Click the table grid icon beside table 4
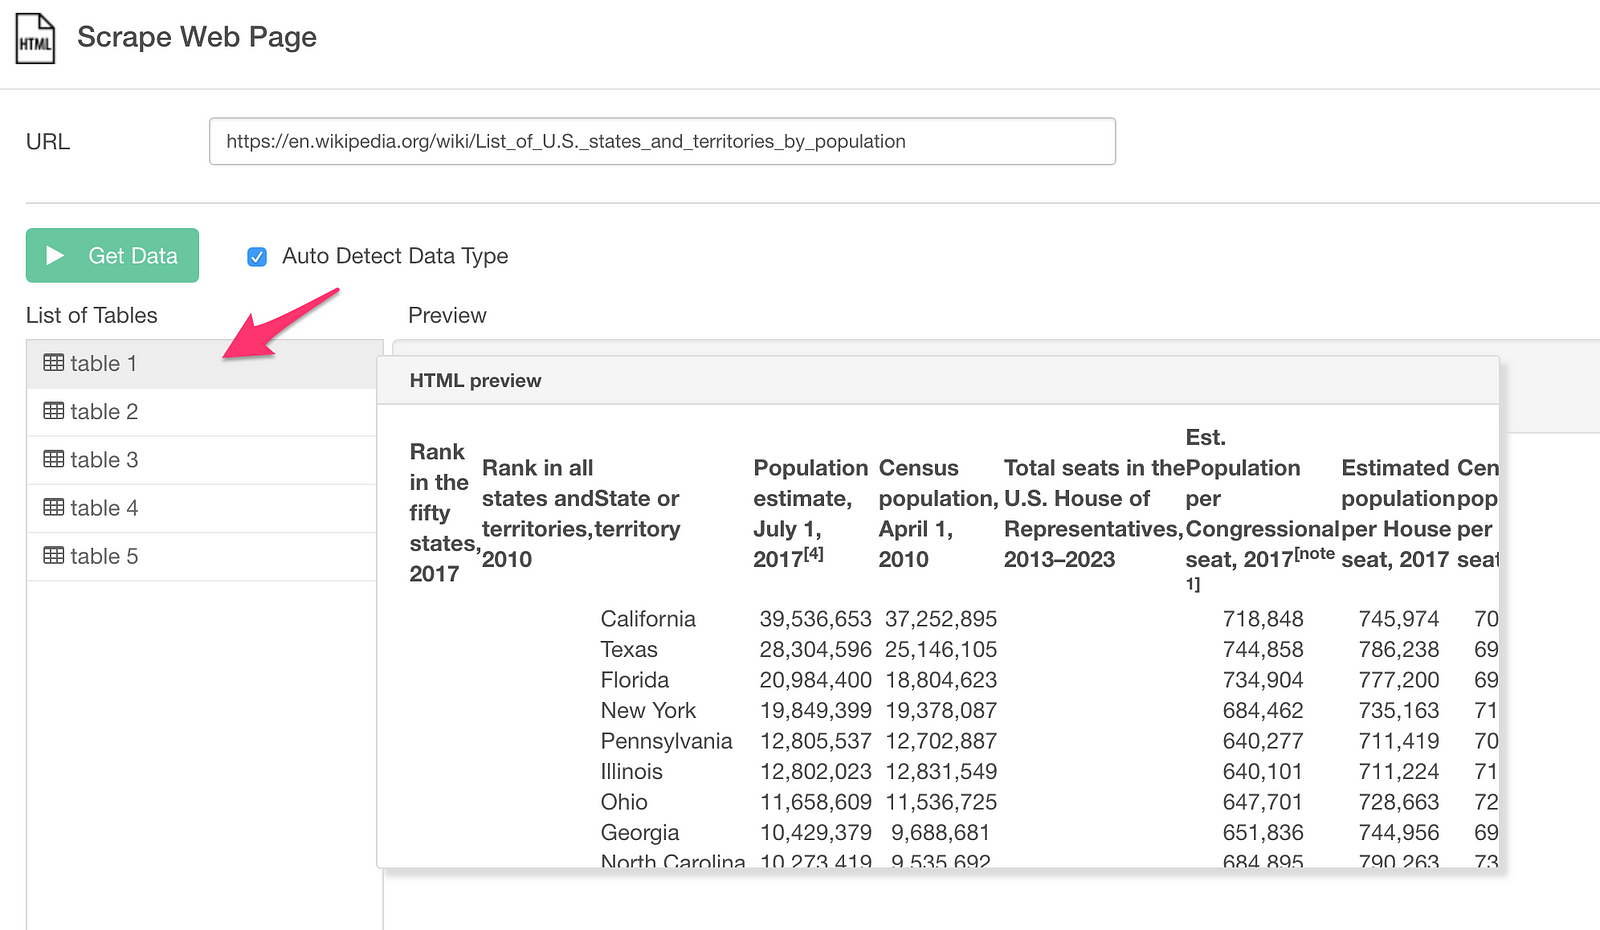1600x930 pixels. pyautogui.click(x=54, y=507)
